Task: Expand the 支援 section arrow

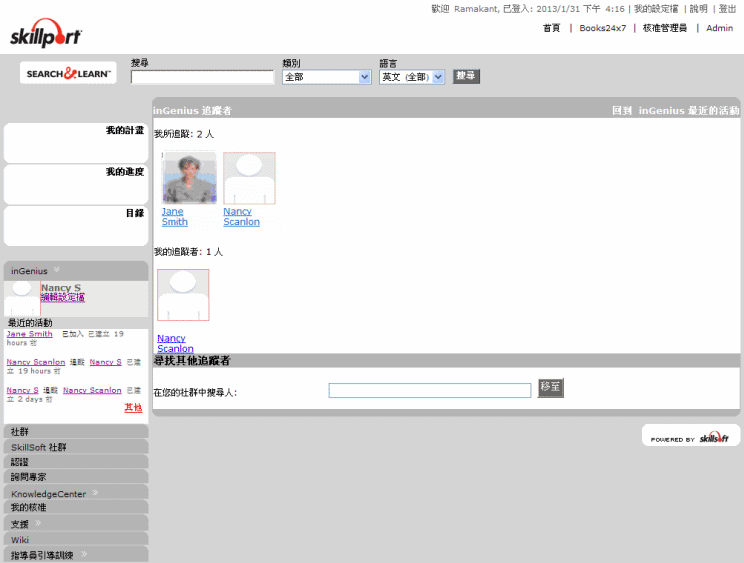Action: (38, 523)
